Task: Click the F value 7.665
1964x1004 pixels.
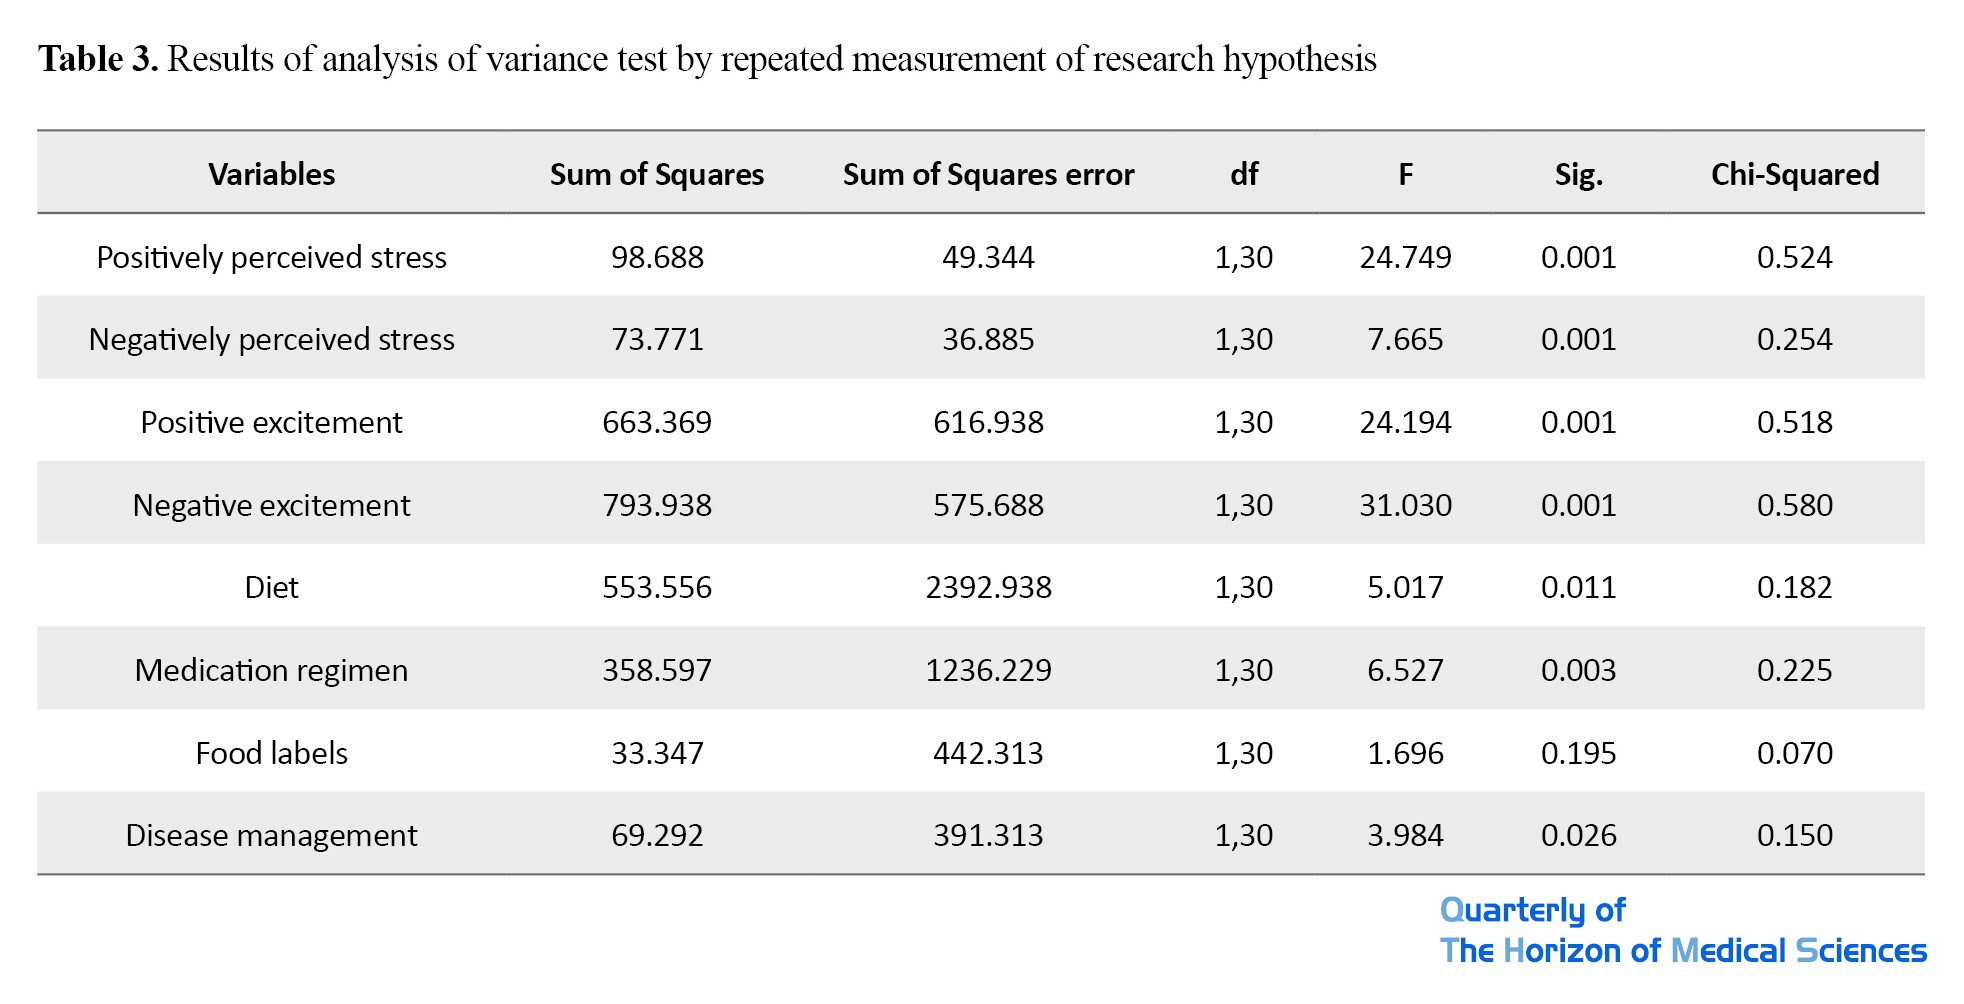Action: (x=1405, y=340)
